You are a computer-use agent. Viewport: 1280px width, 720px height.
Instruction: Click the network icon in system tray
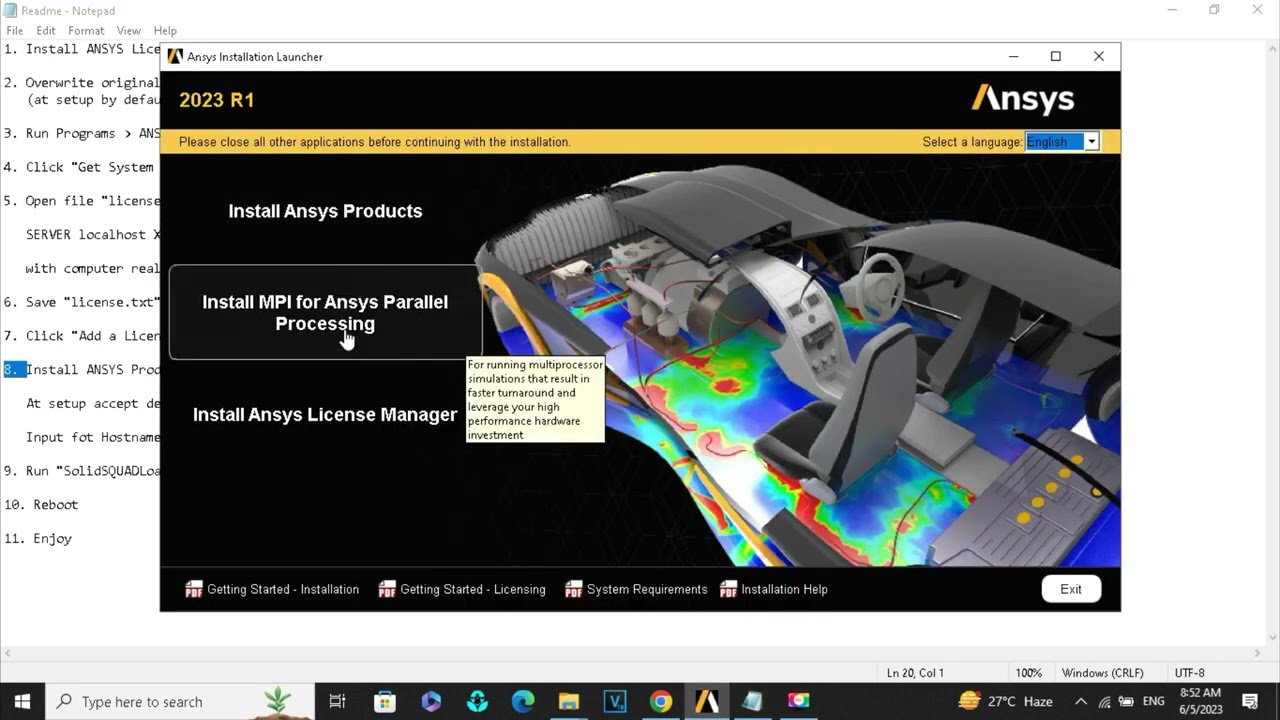tap(1105, 701)
